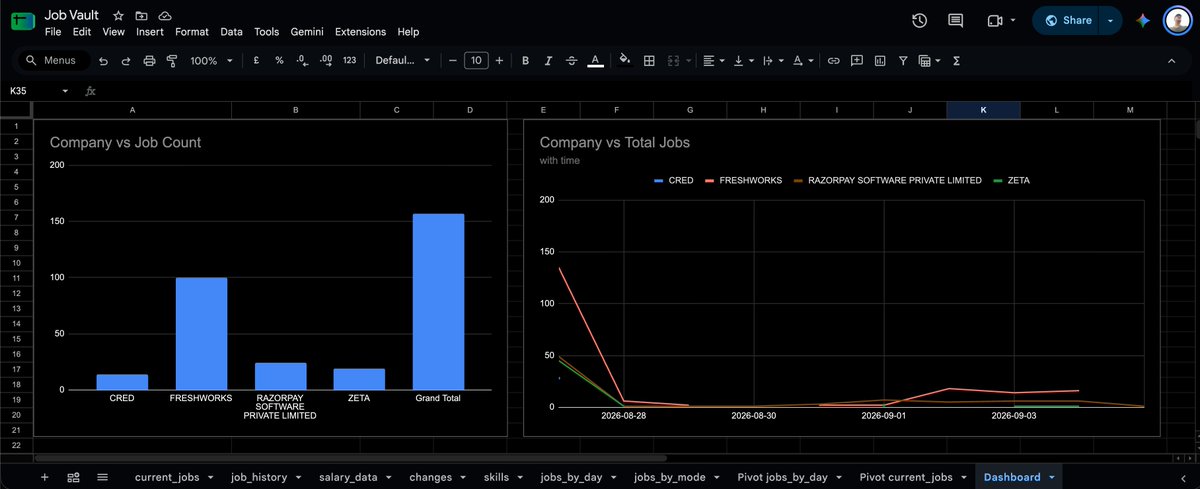Format as currency with pound icon

point(257,61)
